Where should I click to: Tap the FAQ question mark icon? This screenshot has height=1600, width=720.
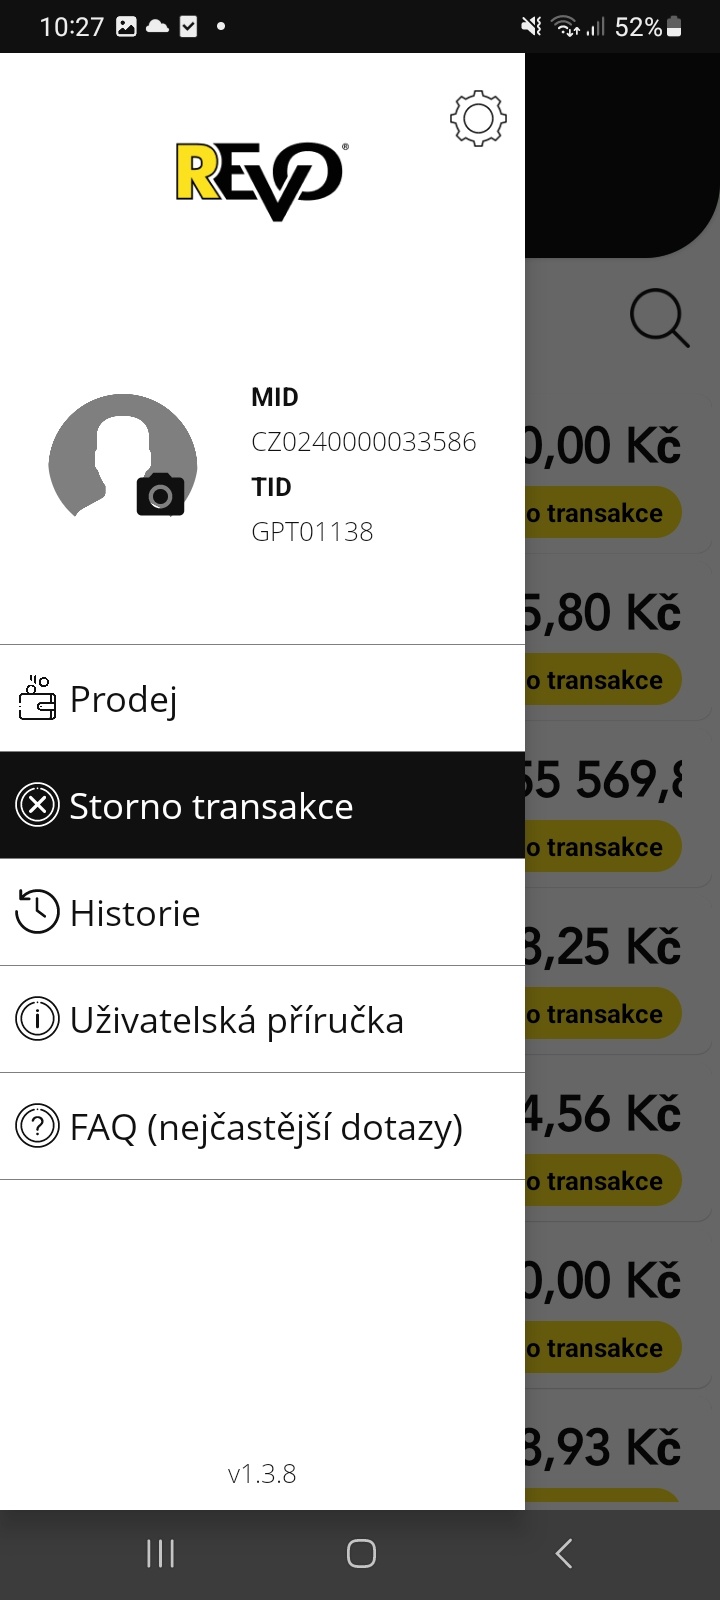click(x=38, y=1126)
